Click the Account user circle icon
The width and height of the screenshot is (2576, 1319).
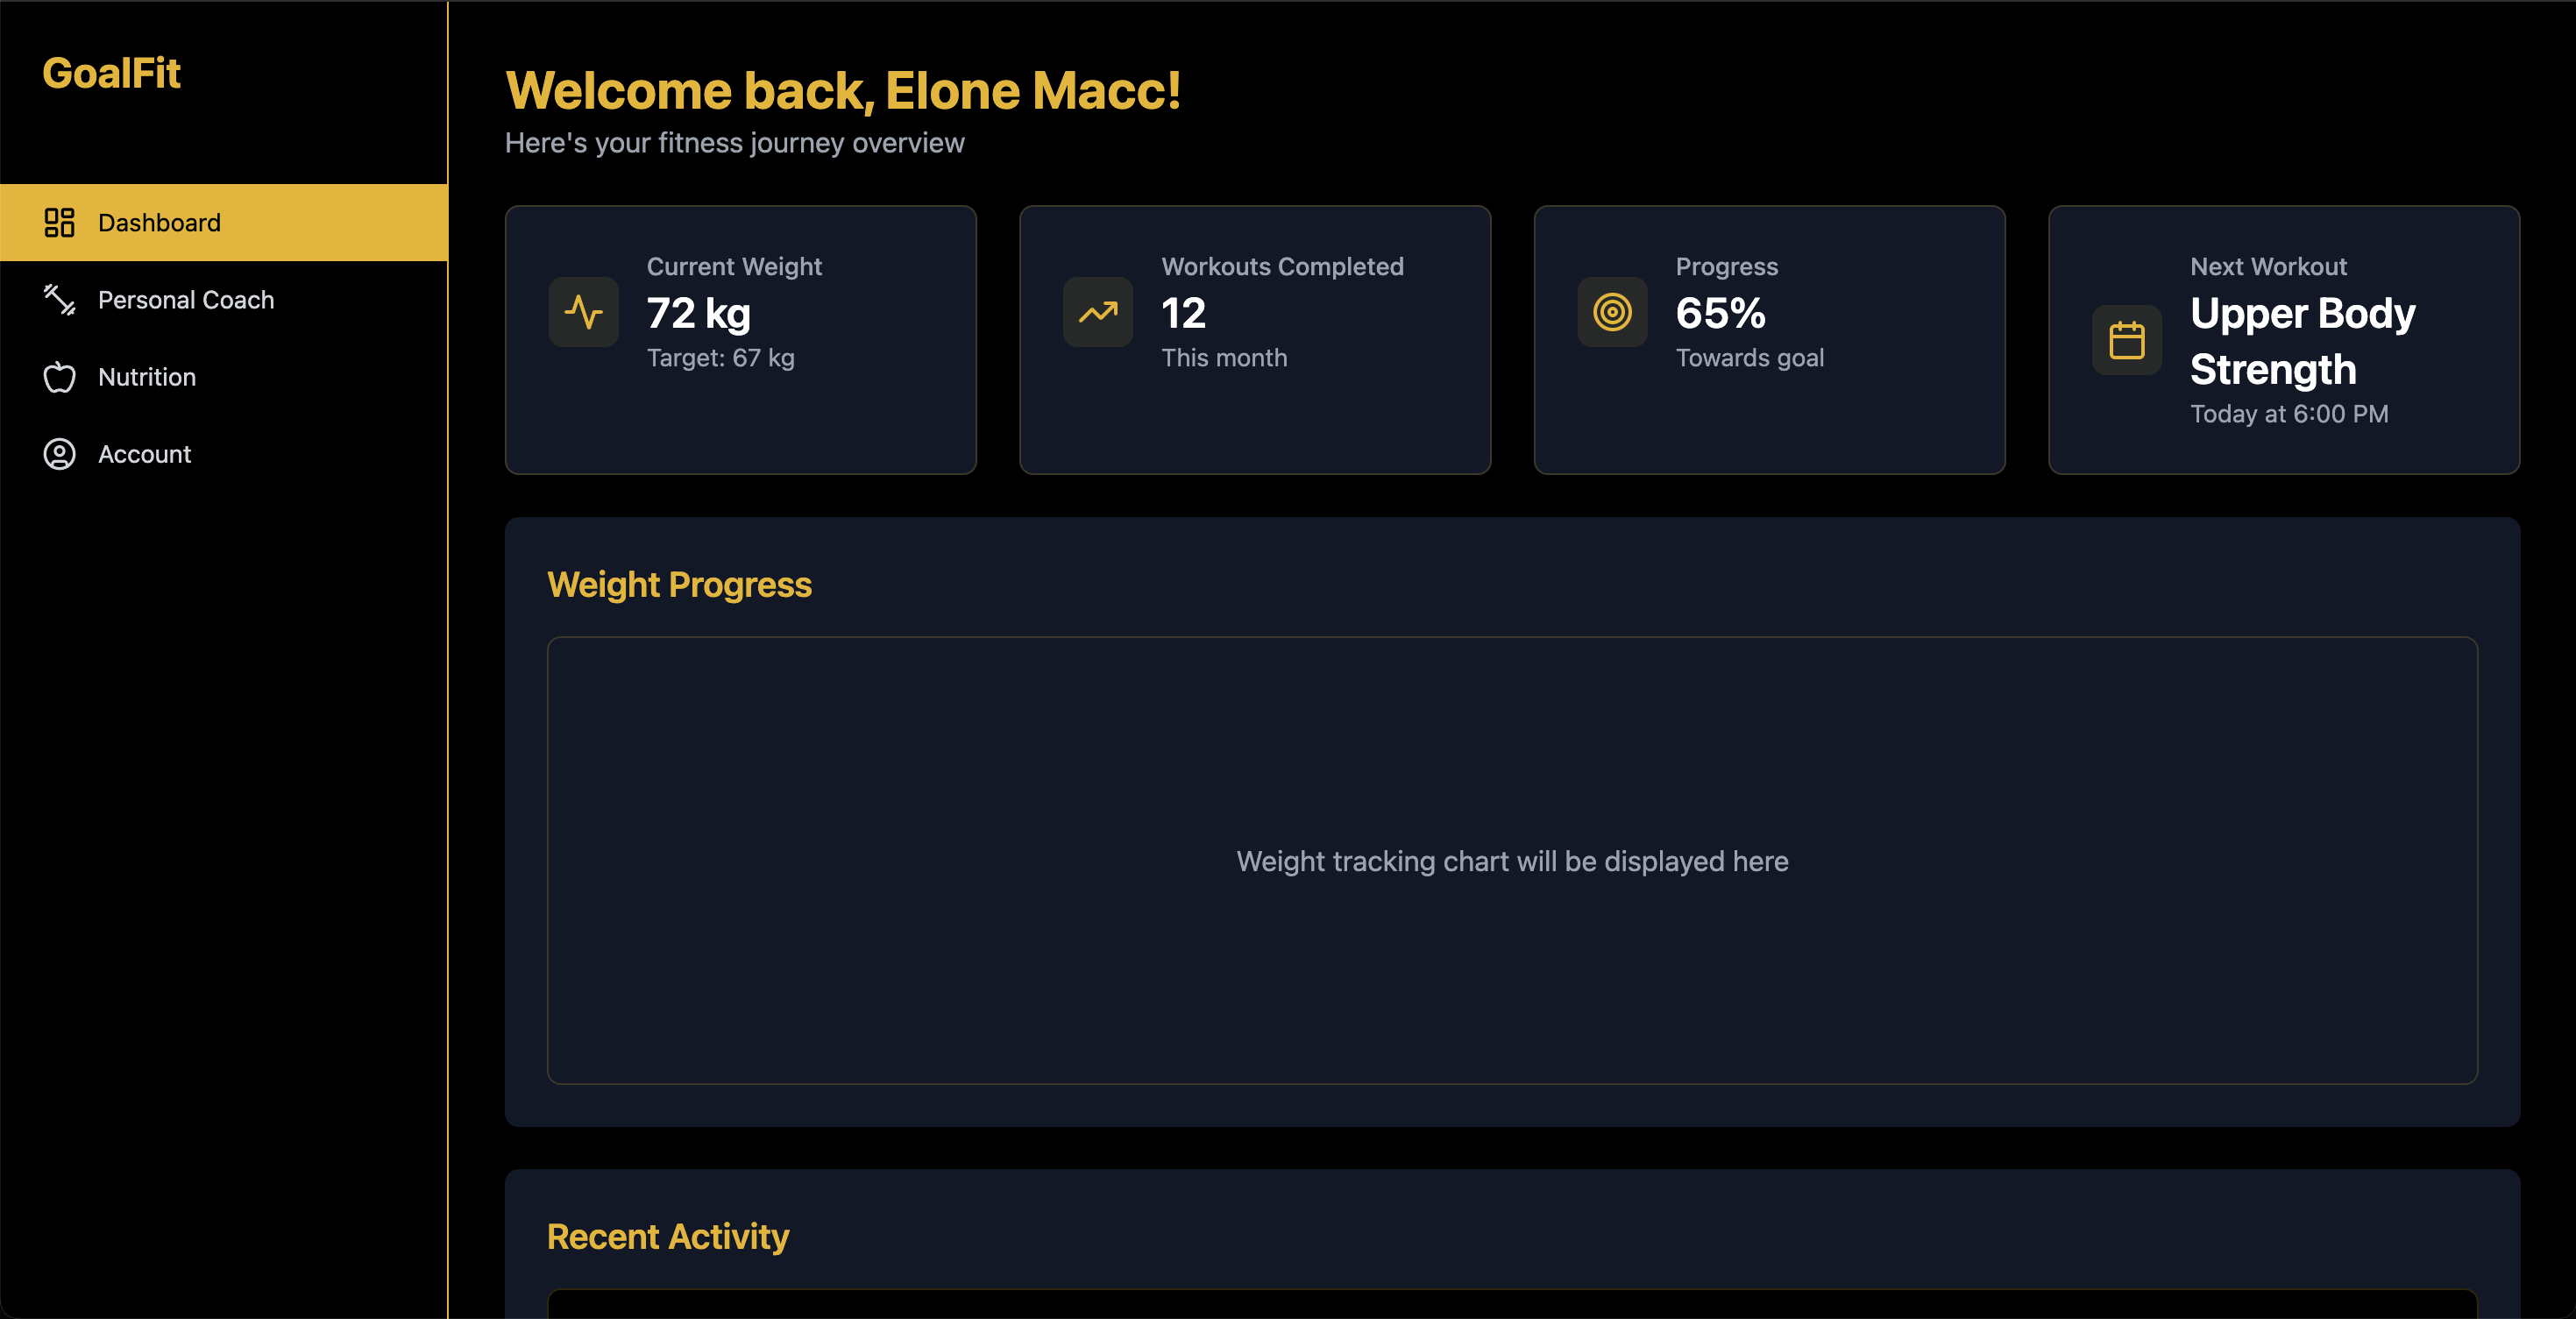[x=59, y=454]
